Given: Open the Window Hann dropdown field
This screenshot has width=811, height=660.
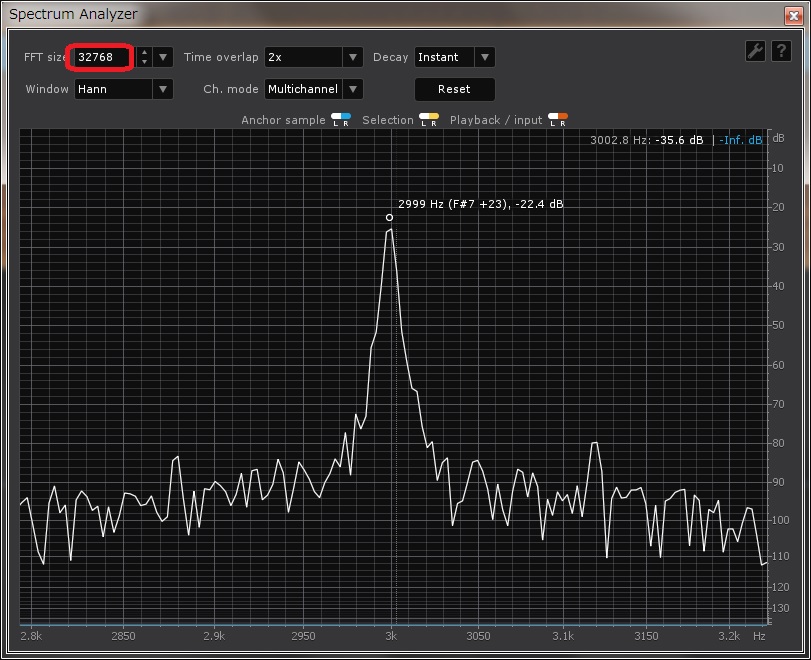Looking at the screenshot, I should pos(114,89).
